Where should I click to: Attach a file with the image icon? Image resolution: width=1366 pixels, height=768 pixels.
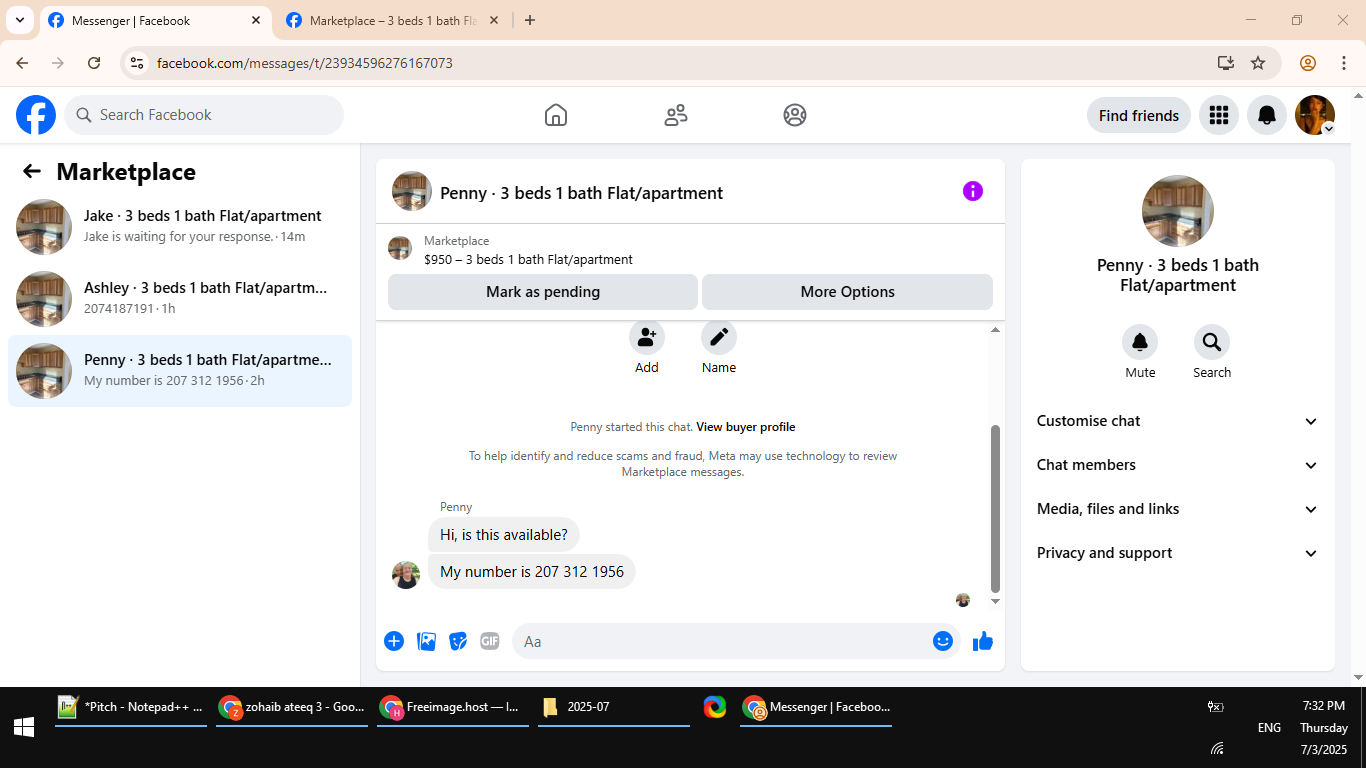(x=427, y=641)
